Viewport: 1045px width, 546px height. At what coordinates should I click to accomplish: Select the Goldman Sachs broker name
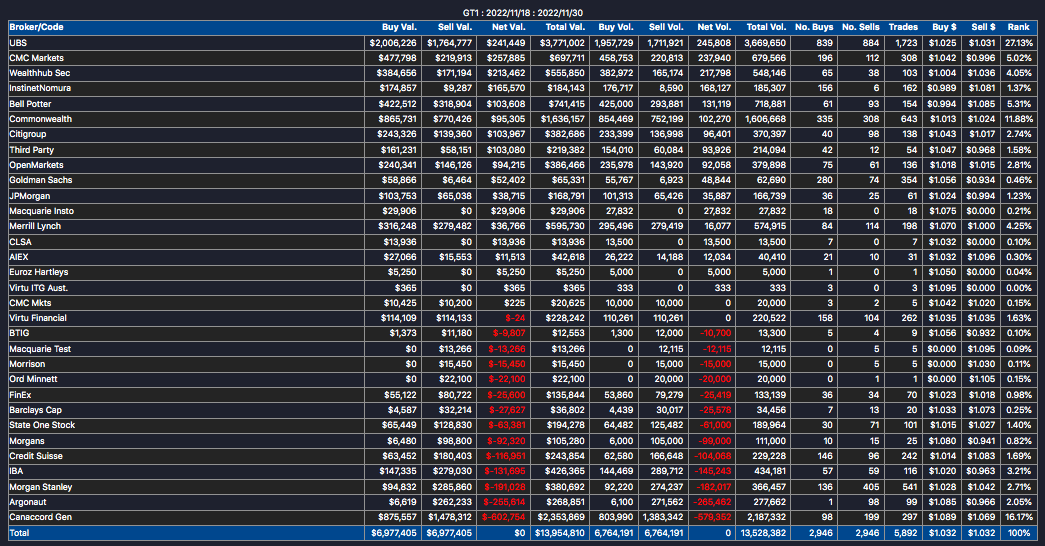click(x=41, y=180)
